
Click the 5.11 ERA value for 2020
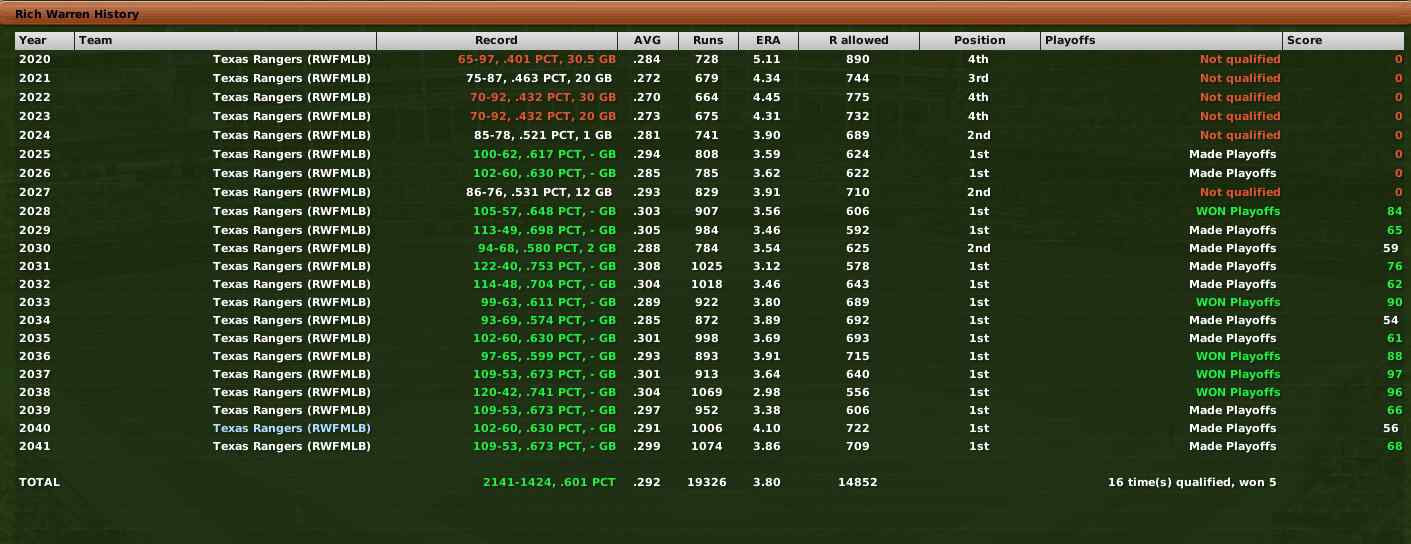click(x=767, y=59)
